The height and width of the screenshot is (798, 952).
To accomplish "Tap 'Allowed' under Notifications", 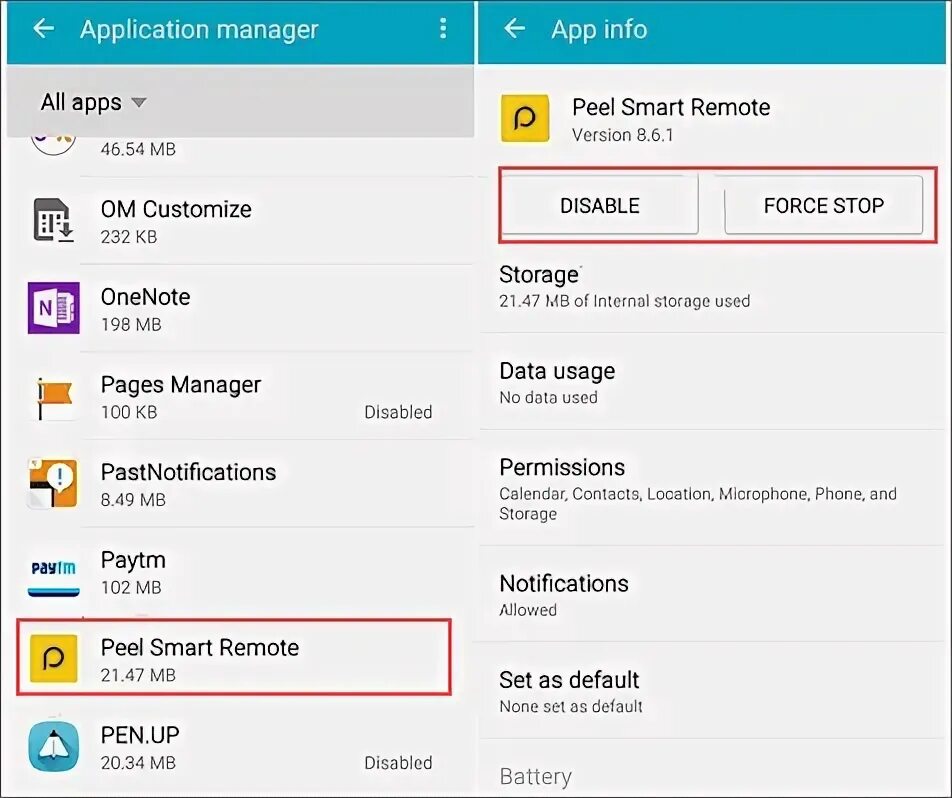I will 528,610.
